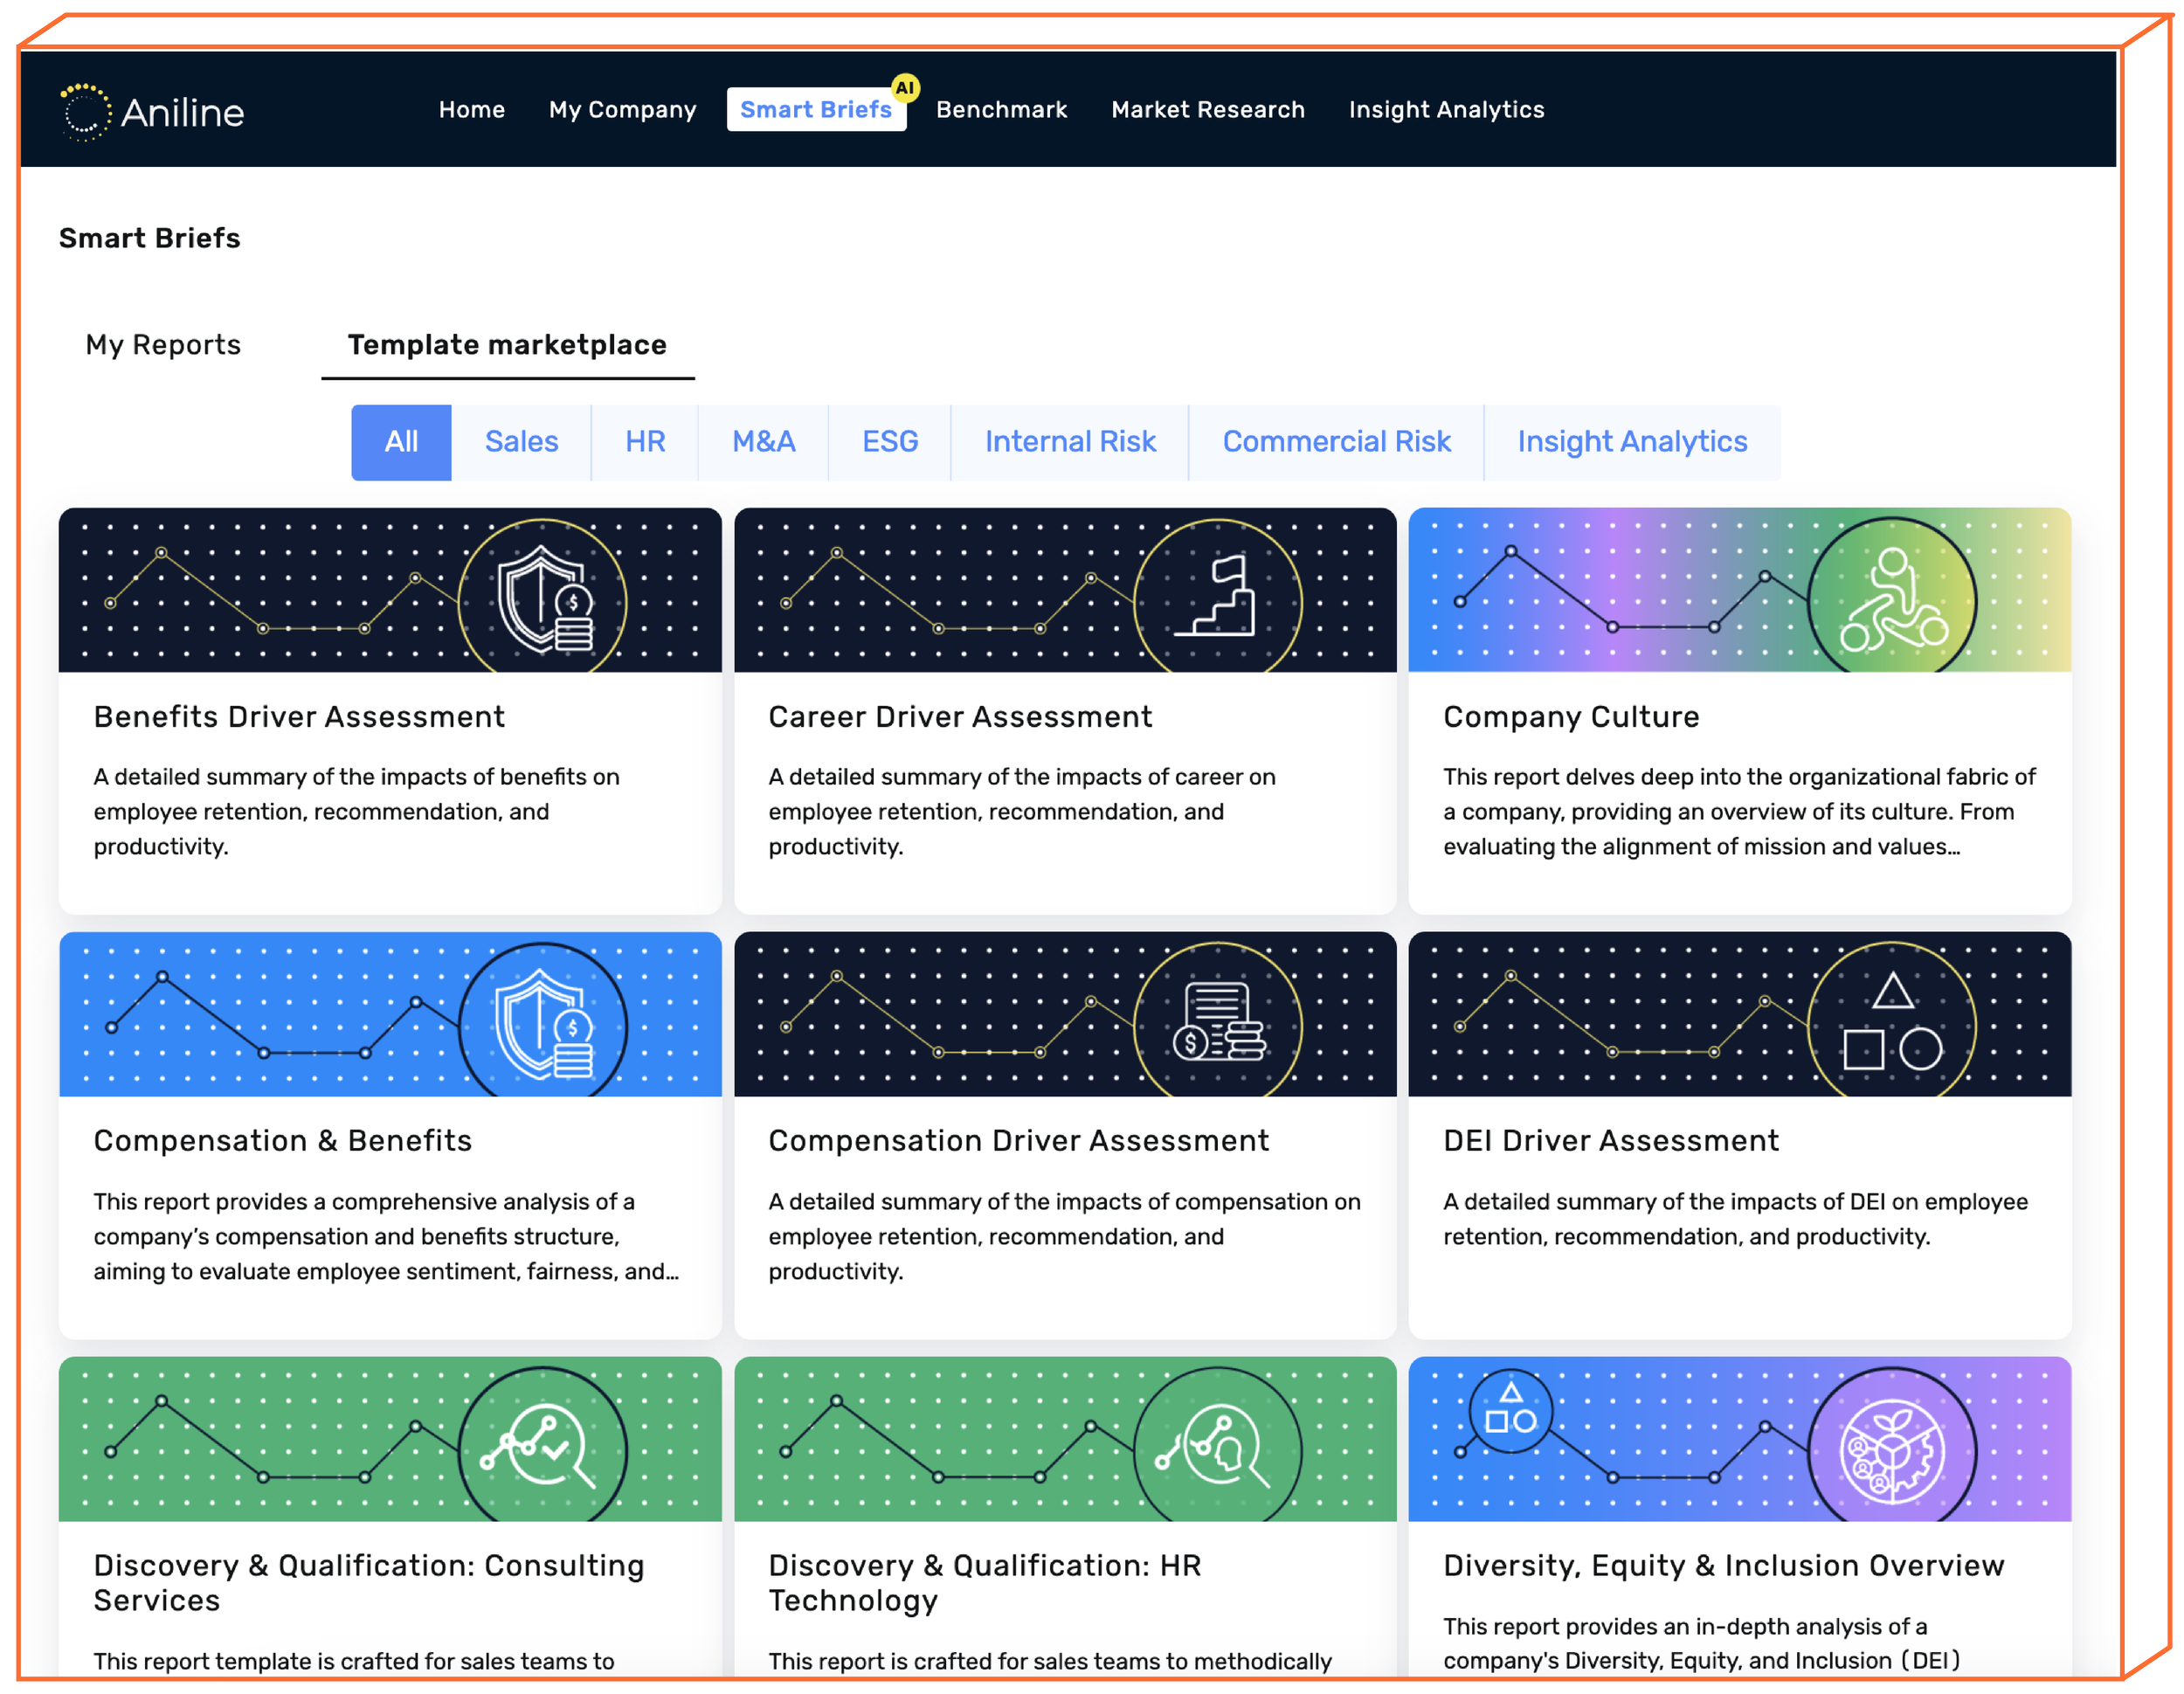Filter templates by the HR category
Screen dimensions: 2184x1694
click(645, 442)
